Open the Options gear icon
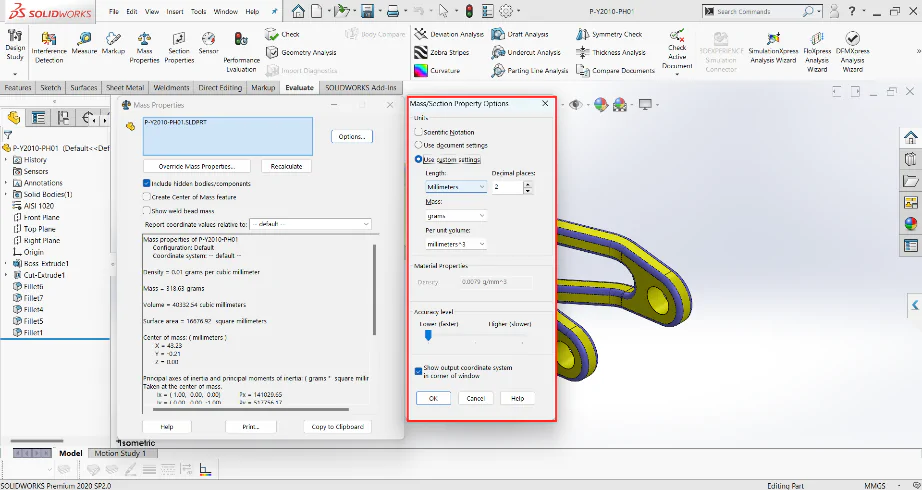Viewport: 922px width, 490px height. click(x=506, y=11)
